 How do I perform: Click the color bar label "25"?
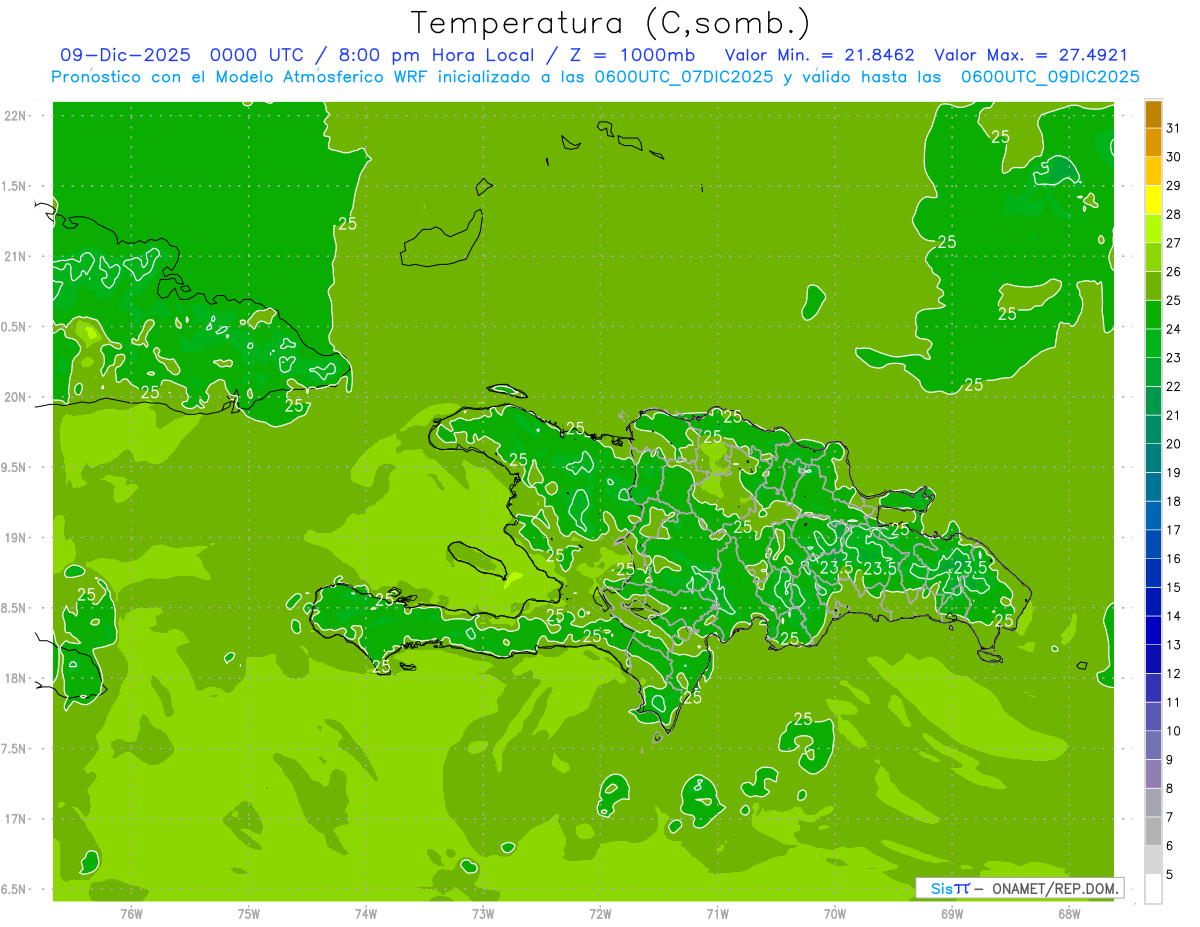[1174, 300]
